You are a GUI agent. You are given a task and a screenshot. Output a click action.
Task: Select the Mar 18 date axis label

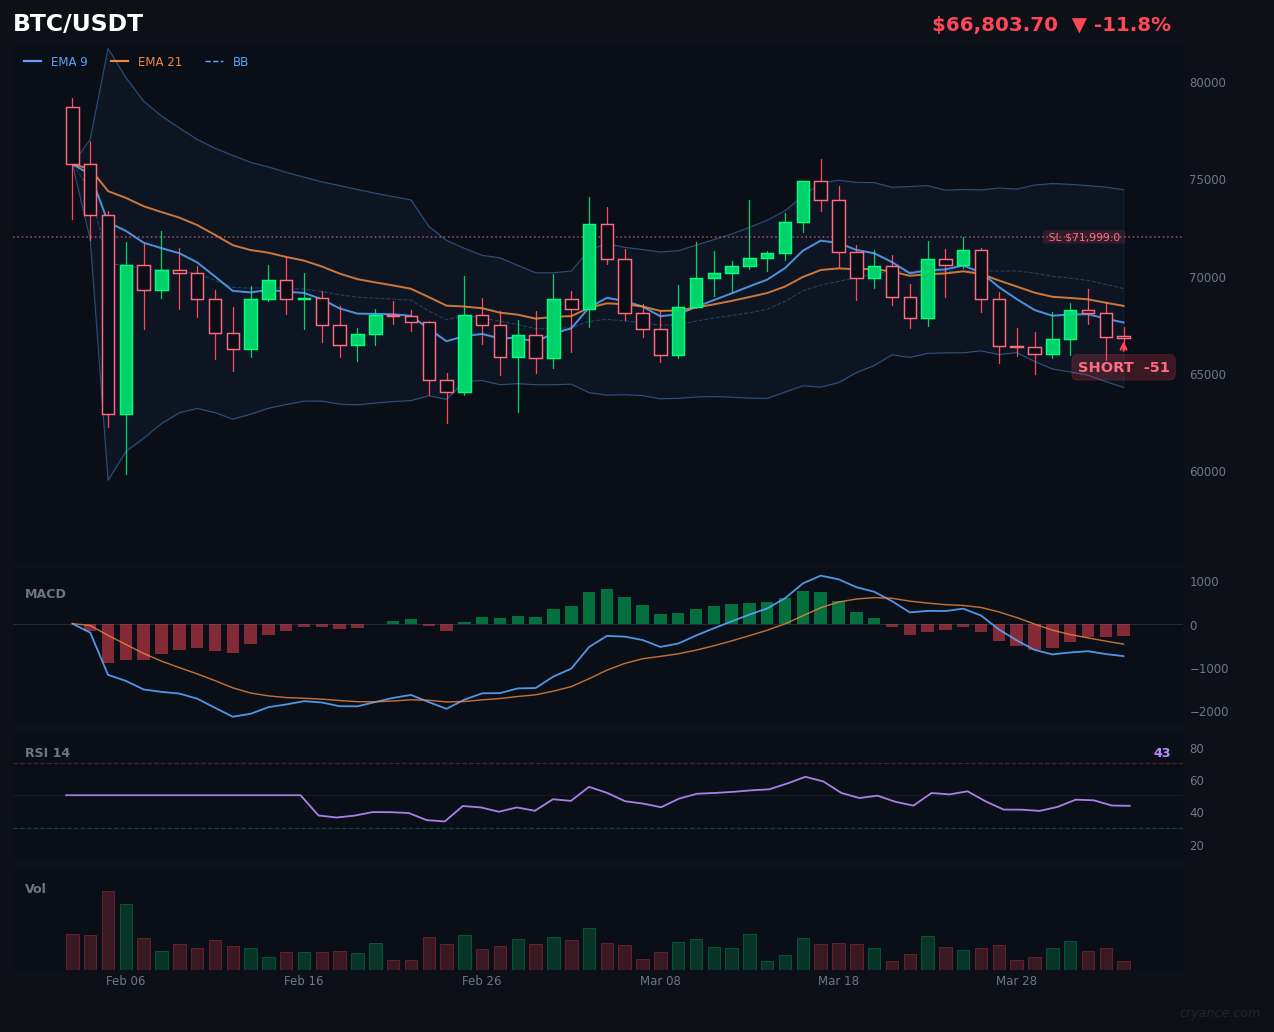(x=838, y=981)
